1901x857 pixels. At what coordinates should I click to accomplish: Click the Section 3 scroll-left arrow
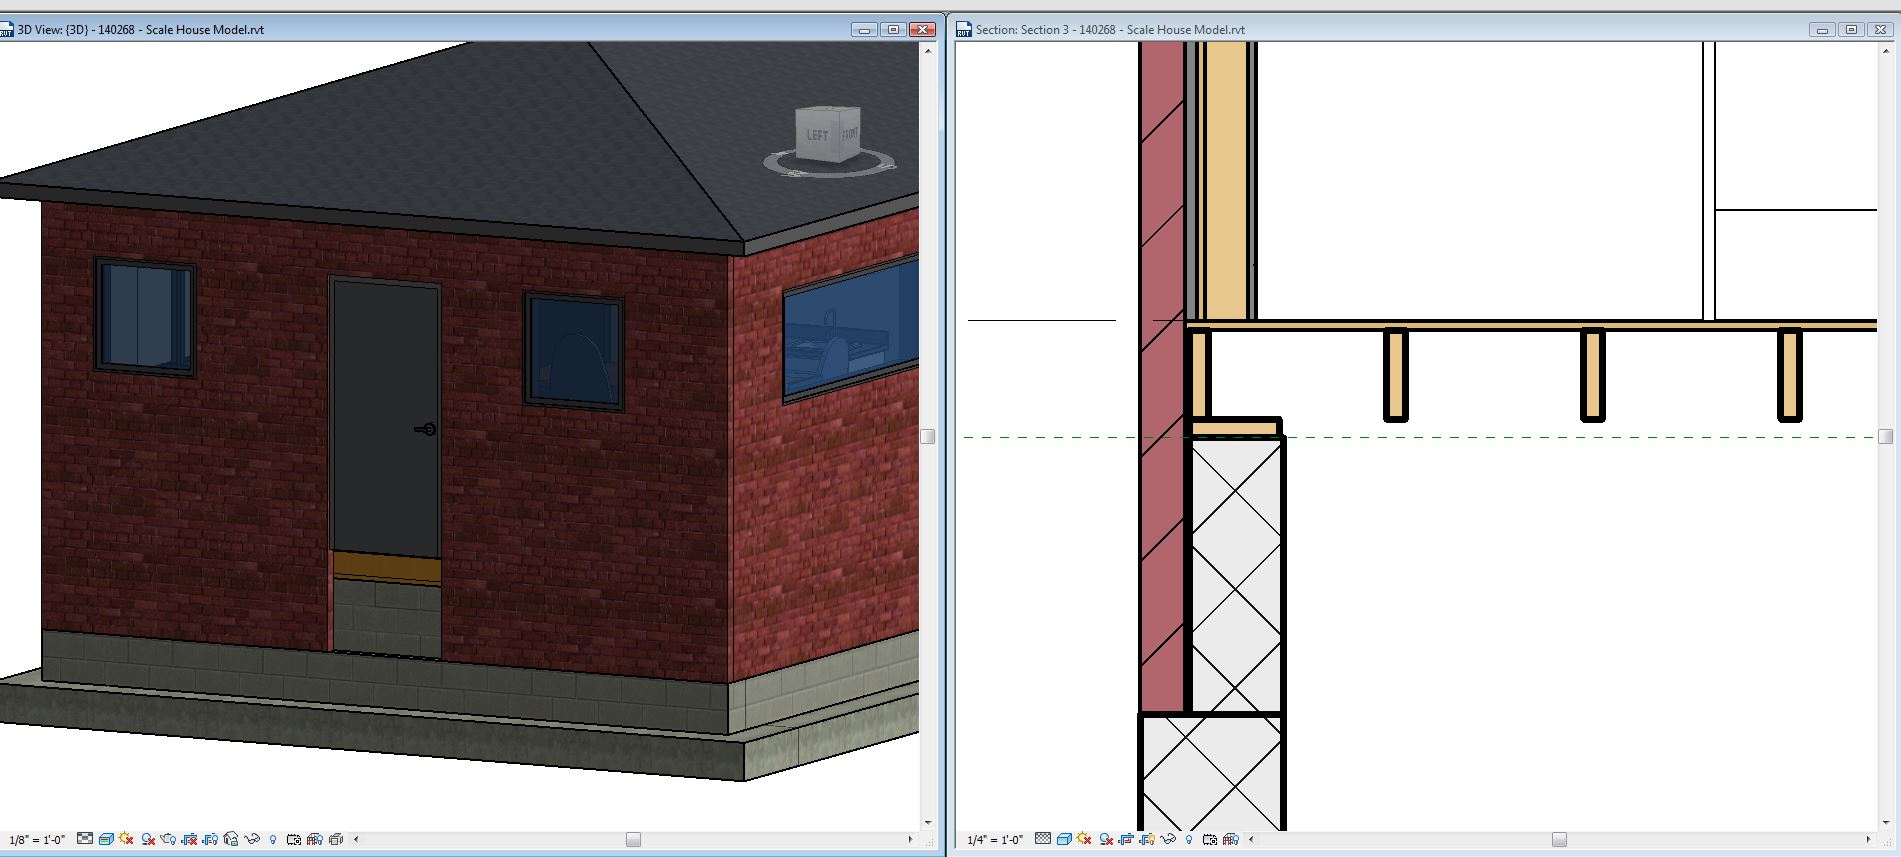point(1251,840)
